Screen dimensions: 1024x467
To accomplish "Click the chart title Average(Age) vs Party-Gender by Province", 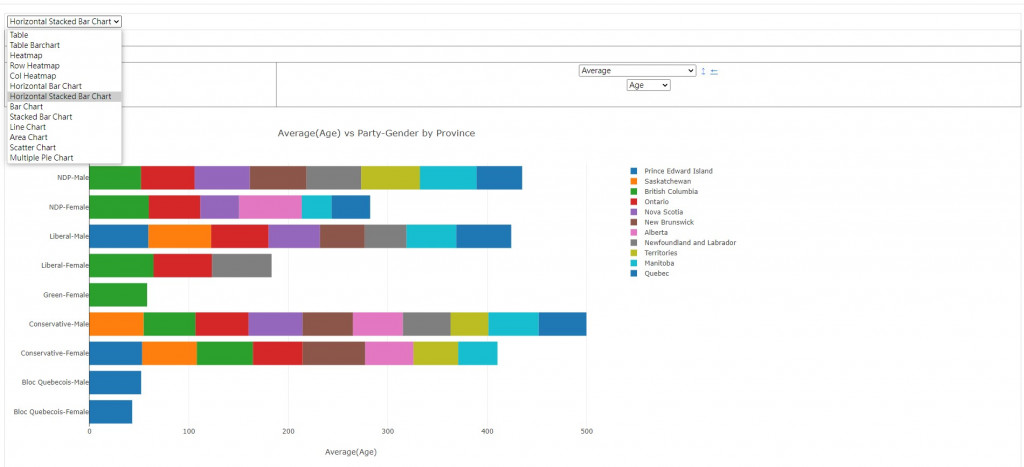I will click(376, 133).
